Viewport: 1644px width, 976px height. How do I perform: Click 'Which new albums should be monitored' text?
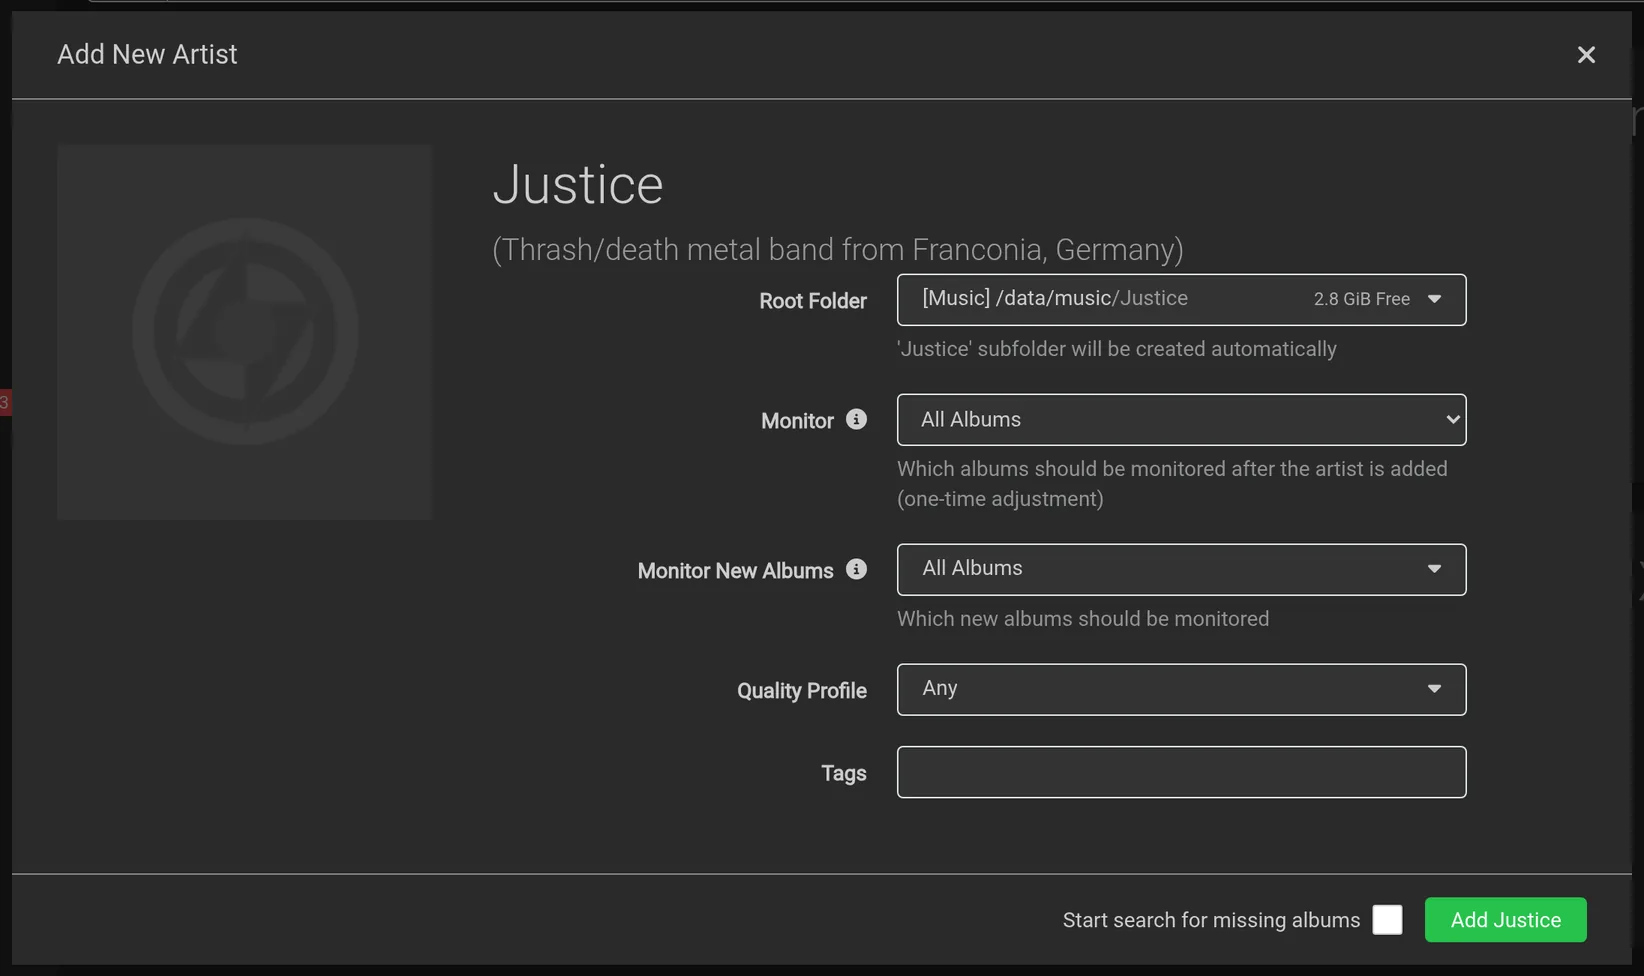[x=1083, y=619]
